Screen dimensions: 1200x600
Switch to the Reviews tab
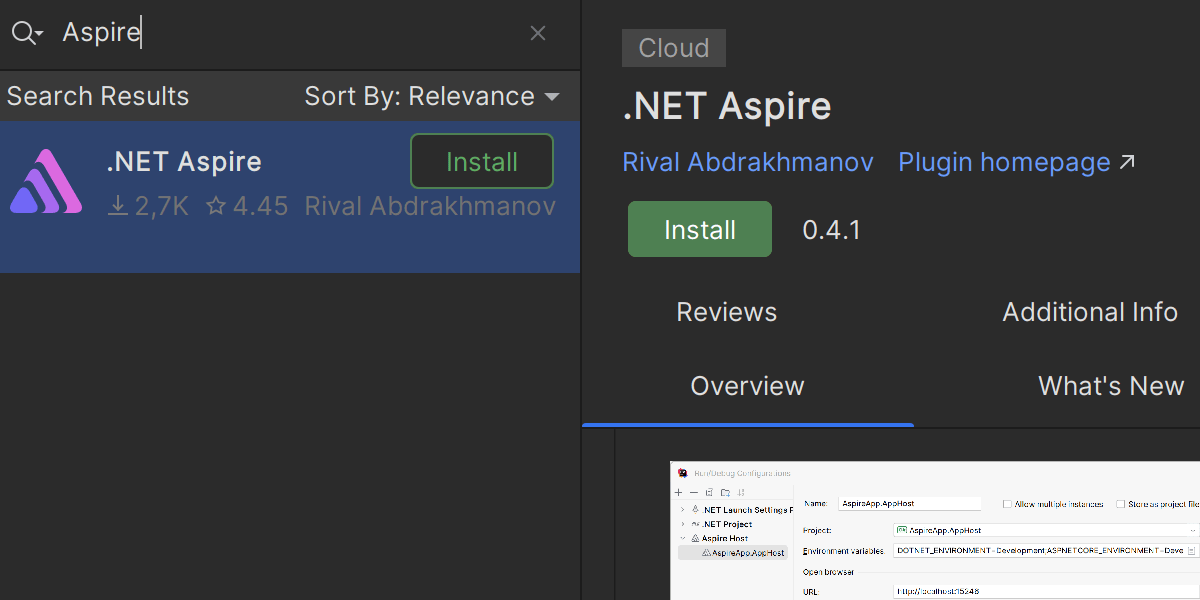tap(726, 312)
